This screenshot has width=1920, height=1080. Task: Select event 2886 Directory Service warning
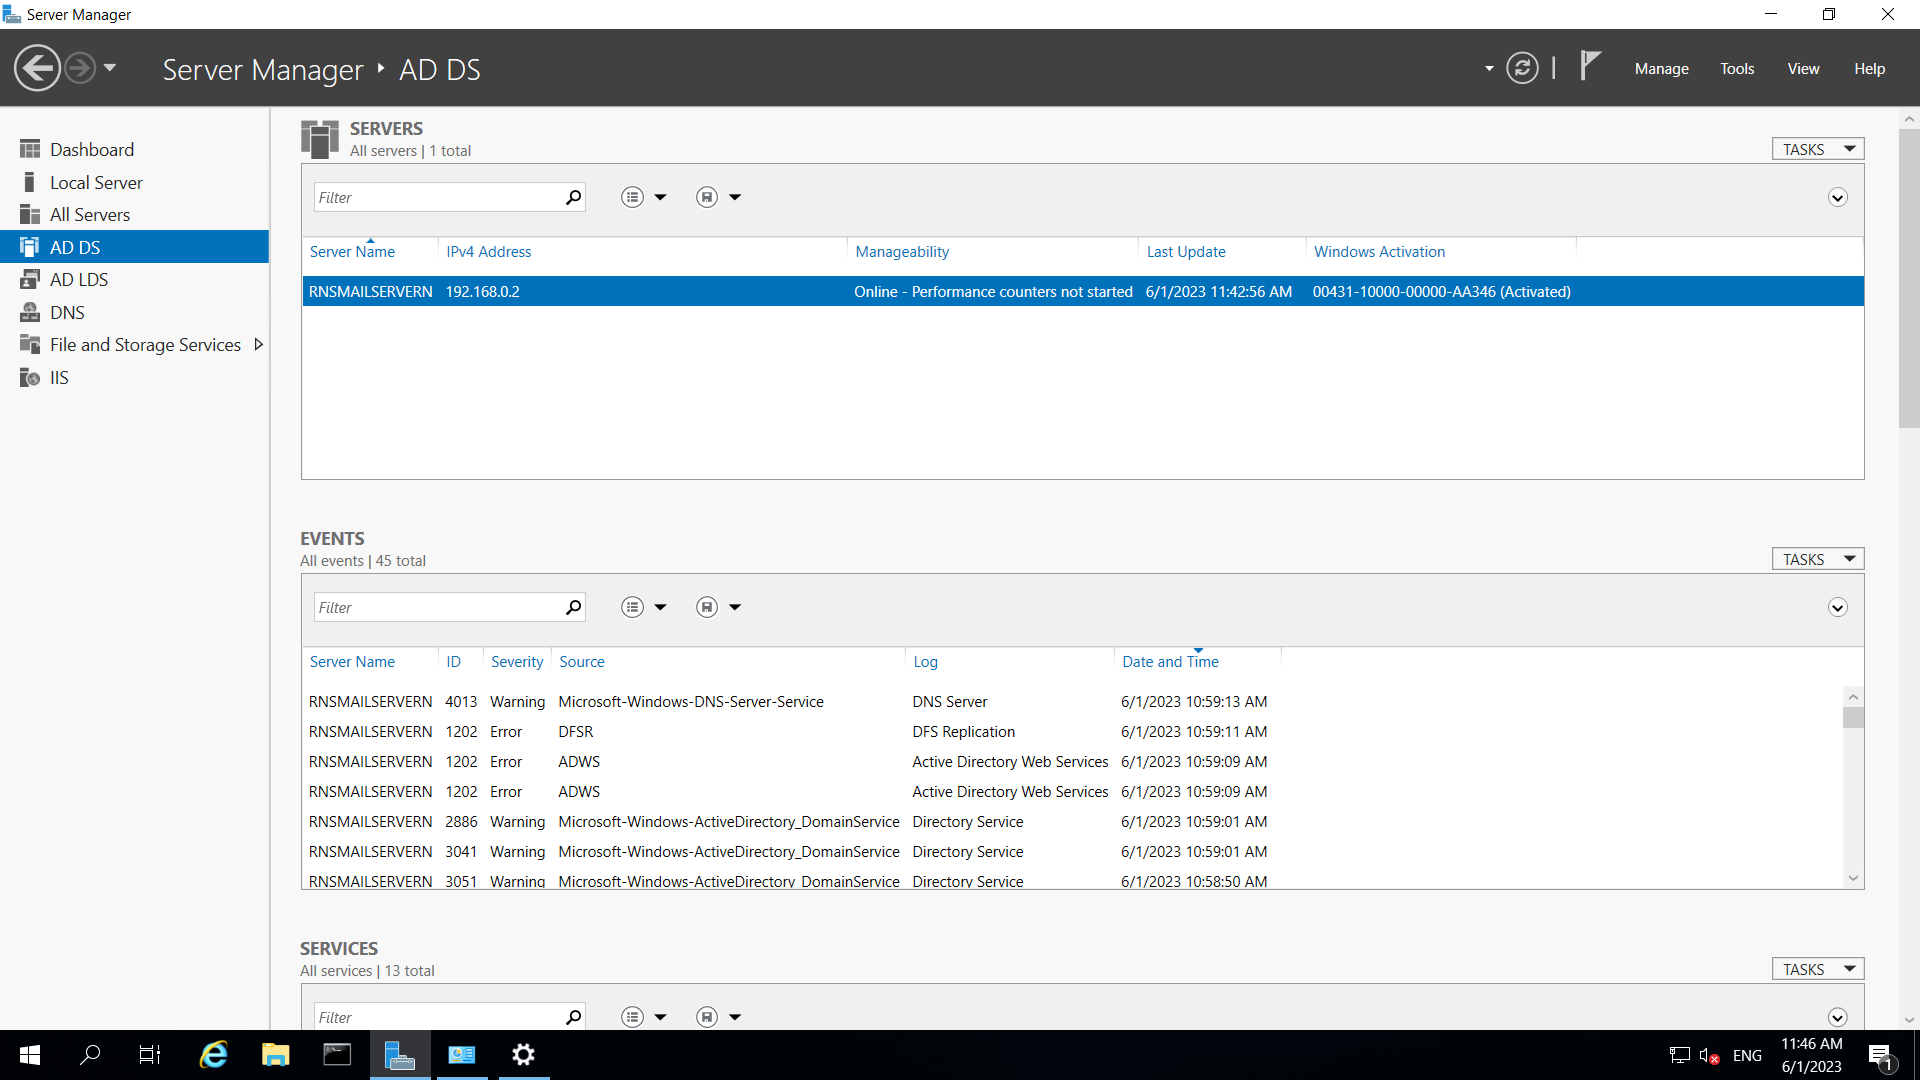[x=1073, y=822]
